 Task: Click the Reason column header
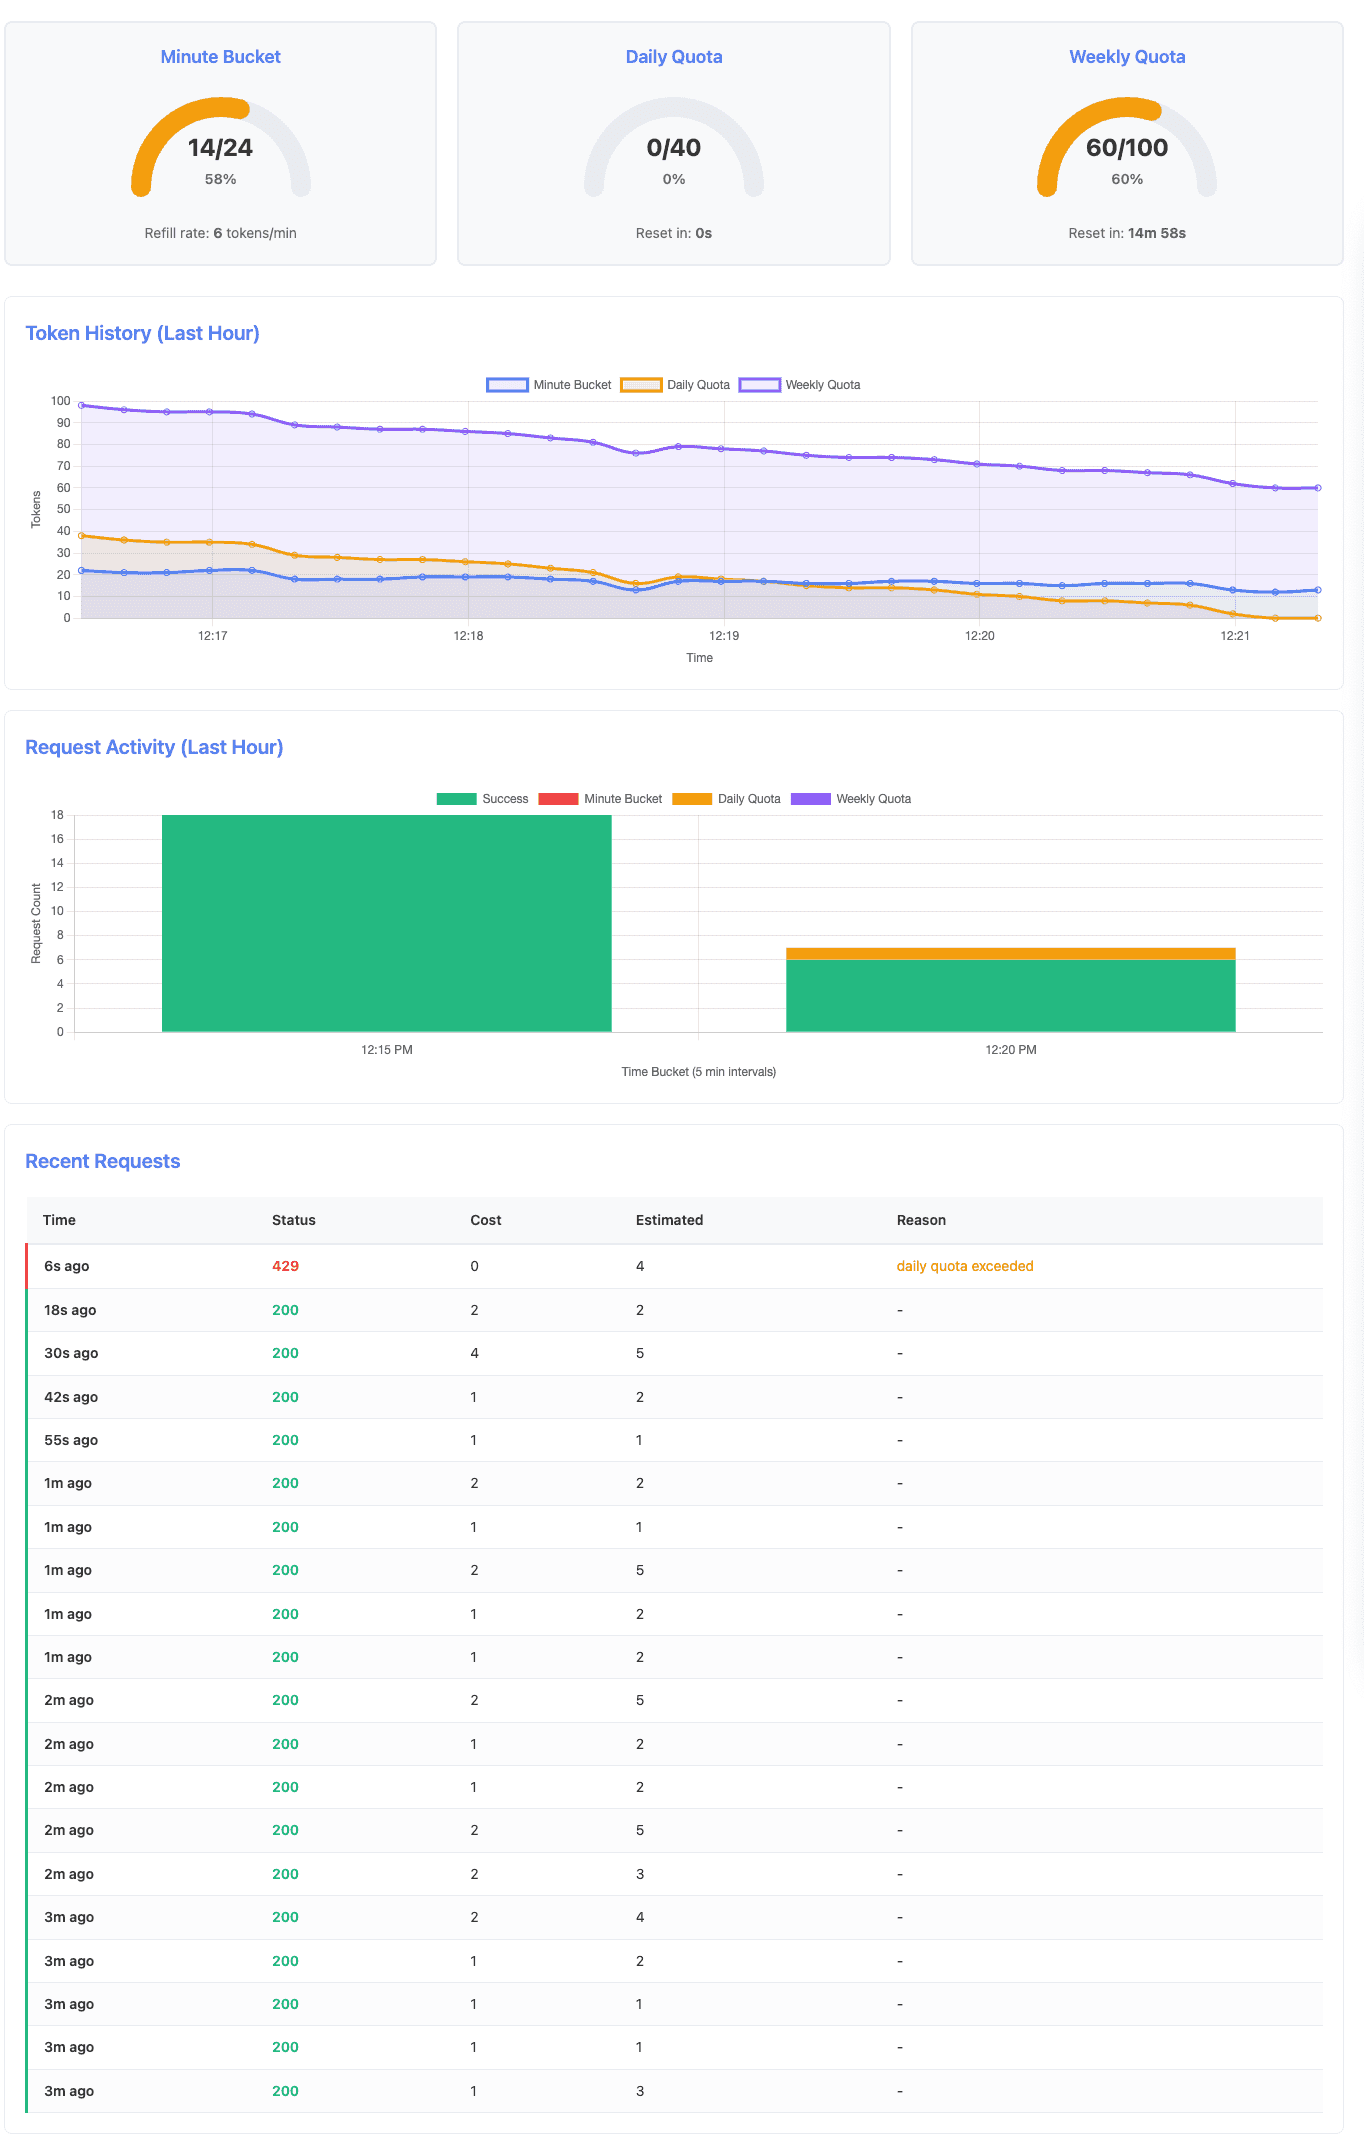coord(921,1220)
